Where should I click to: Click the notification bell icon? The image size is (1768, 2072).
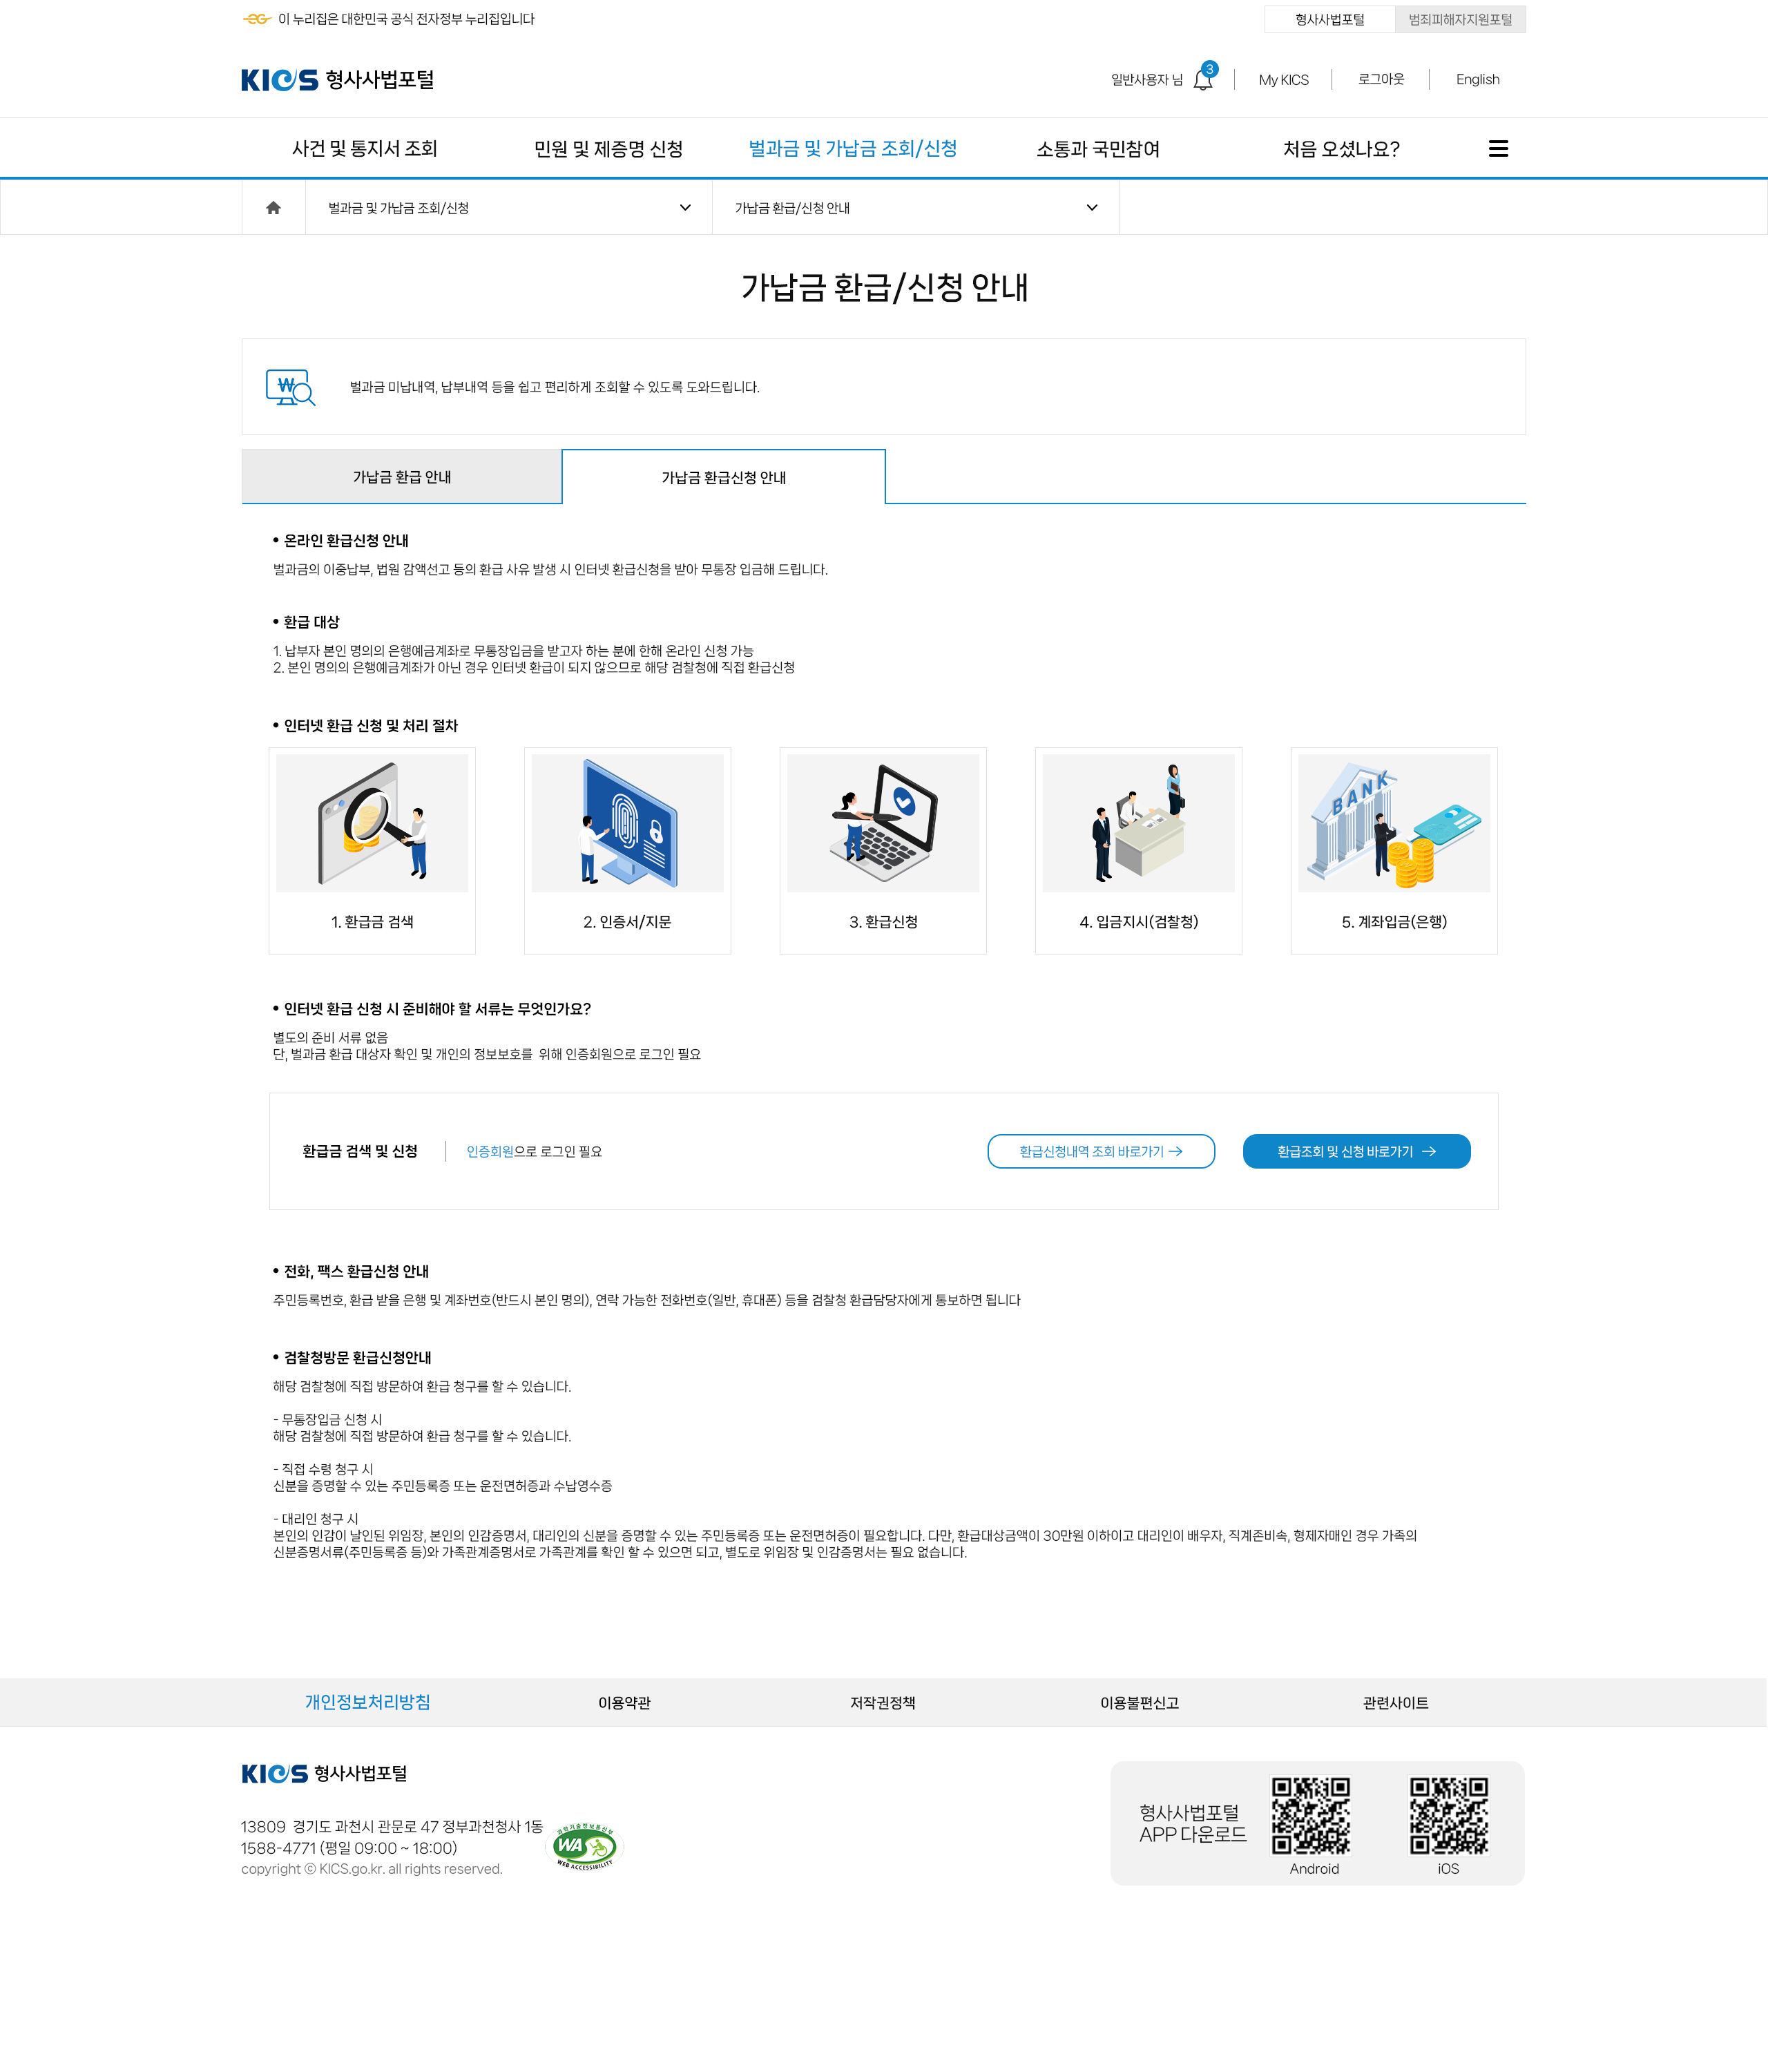(x=1203, y=80)
